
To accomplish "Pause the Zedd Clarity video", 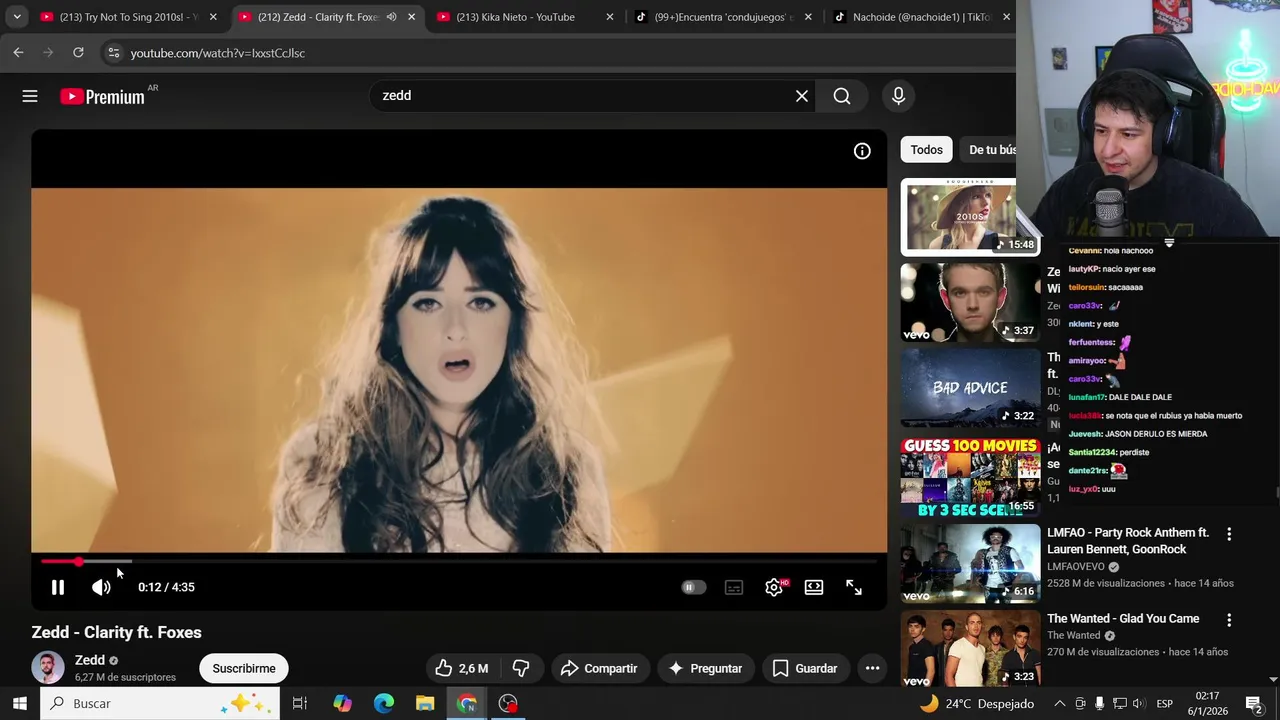I will 58,588.
